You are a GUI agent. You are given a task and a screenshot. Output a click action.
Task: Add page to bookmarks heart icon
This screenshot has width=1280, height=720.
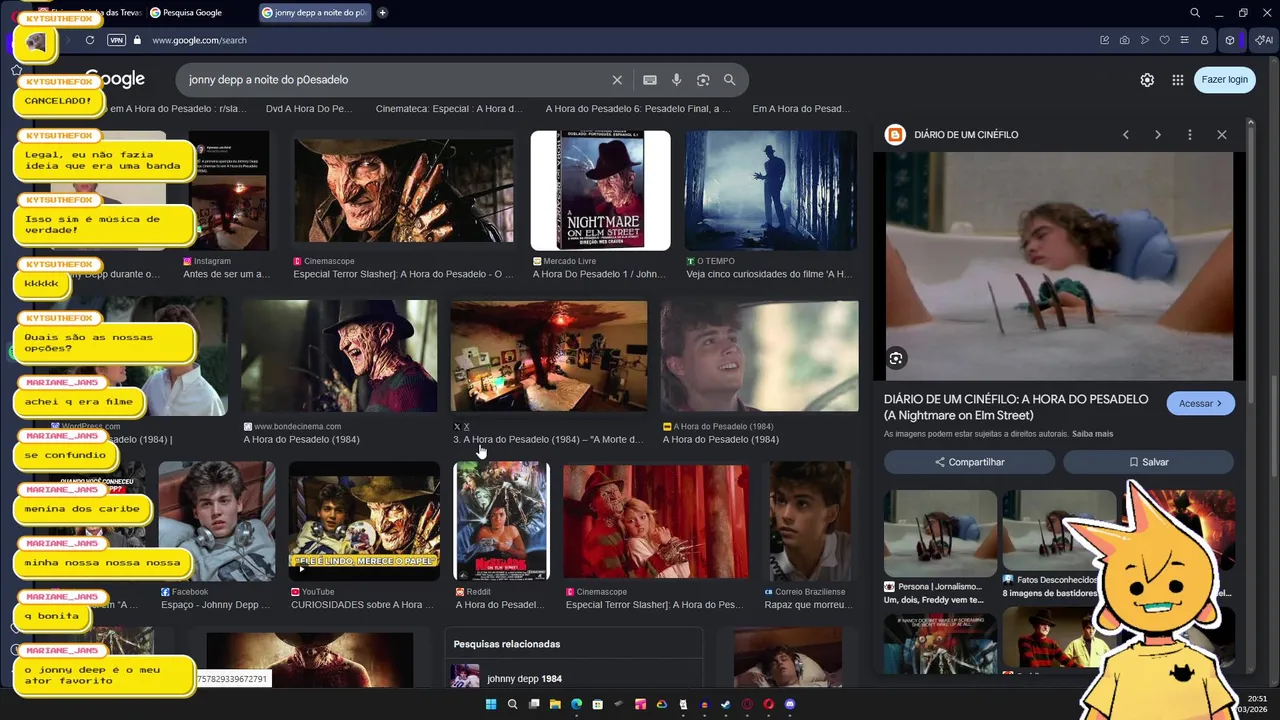point(1165,40)
